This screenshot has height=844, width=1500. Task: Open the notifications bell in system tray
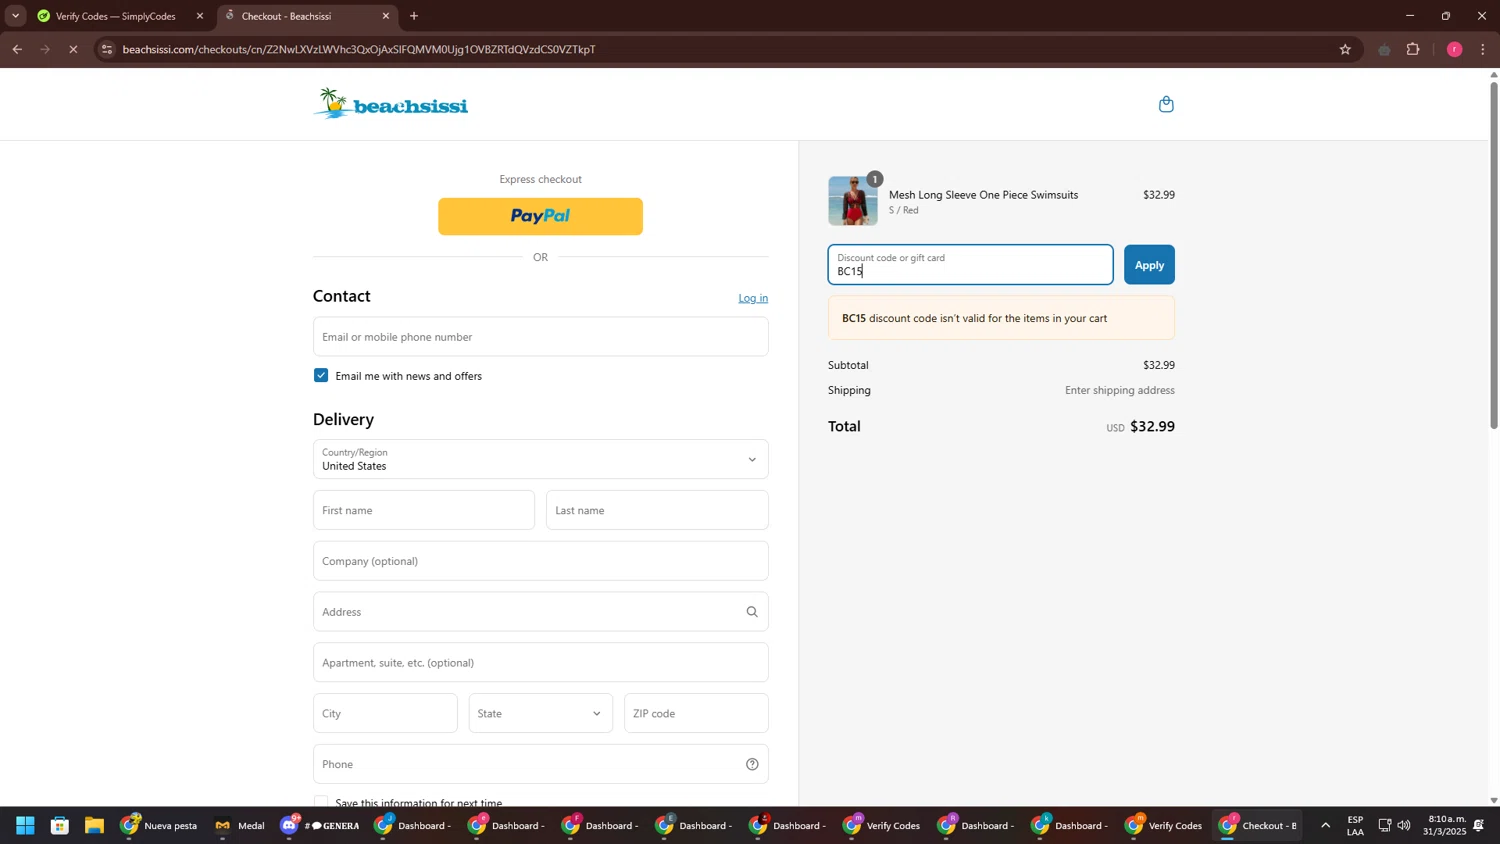click(x=1478, y=826)
